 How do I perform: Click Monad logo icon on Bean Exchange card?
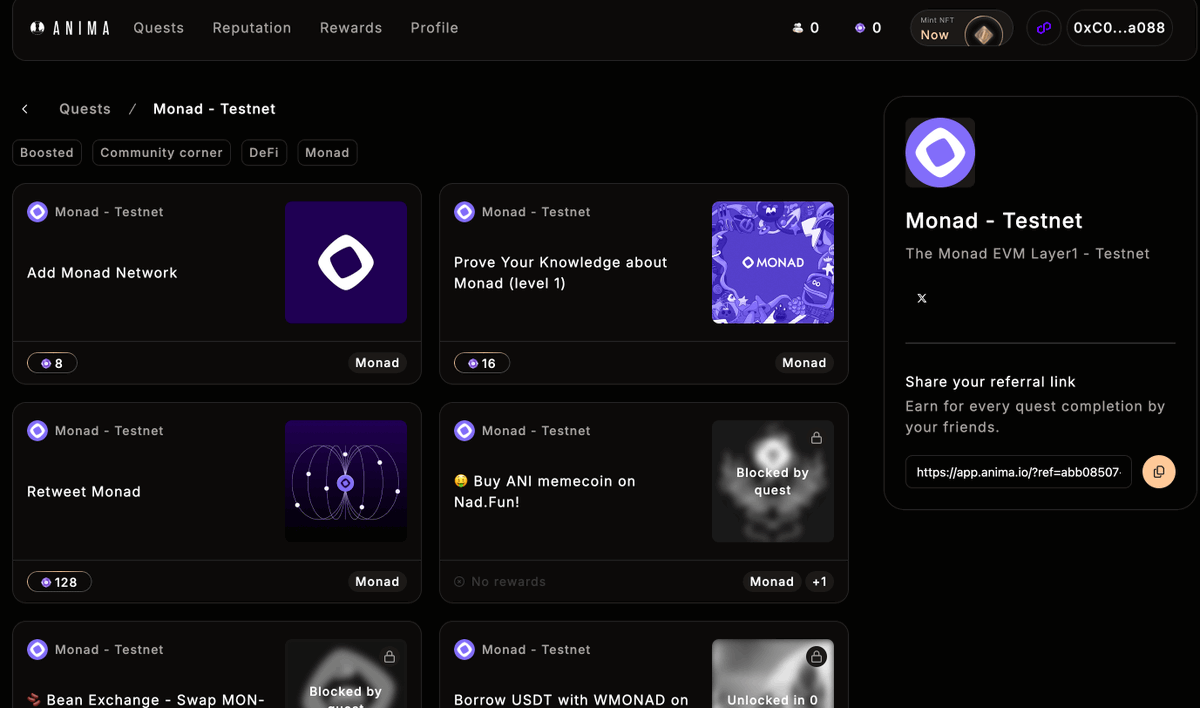coord(37,650)
